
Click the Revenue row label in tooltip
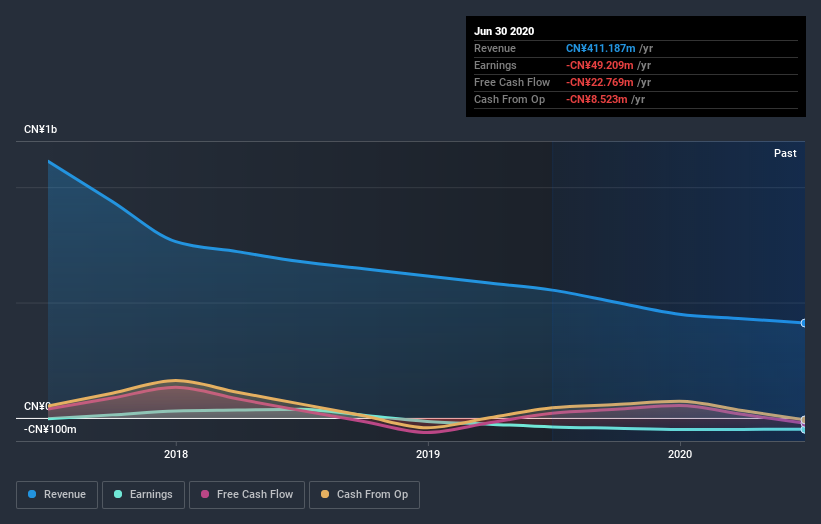point(495,48)
